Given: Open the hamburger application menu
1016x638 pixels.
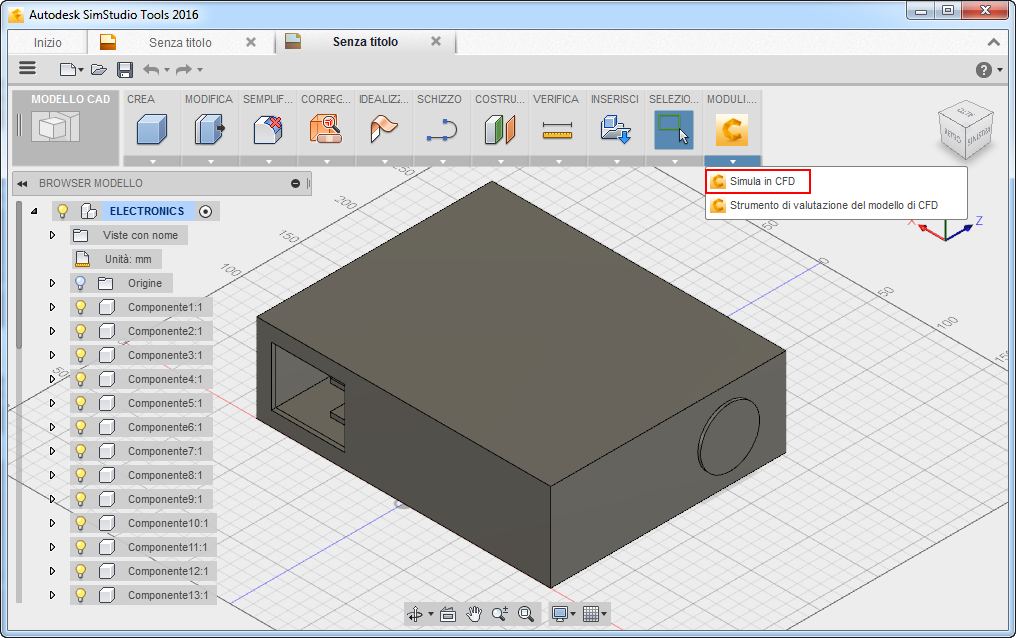Looking at the screenshot, I should point(27,68).
